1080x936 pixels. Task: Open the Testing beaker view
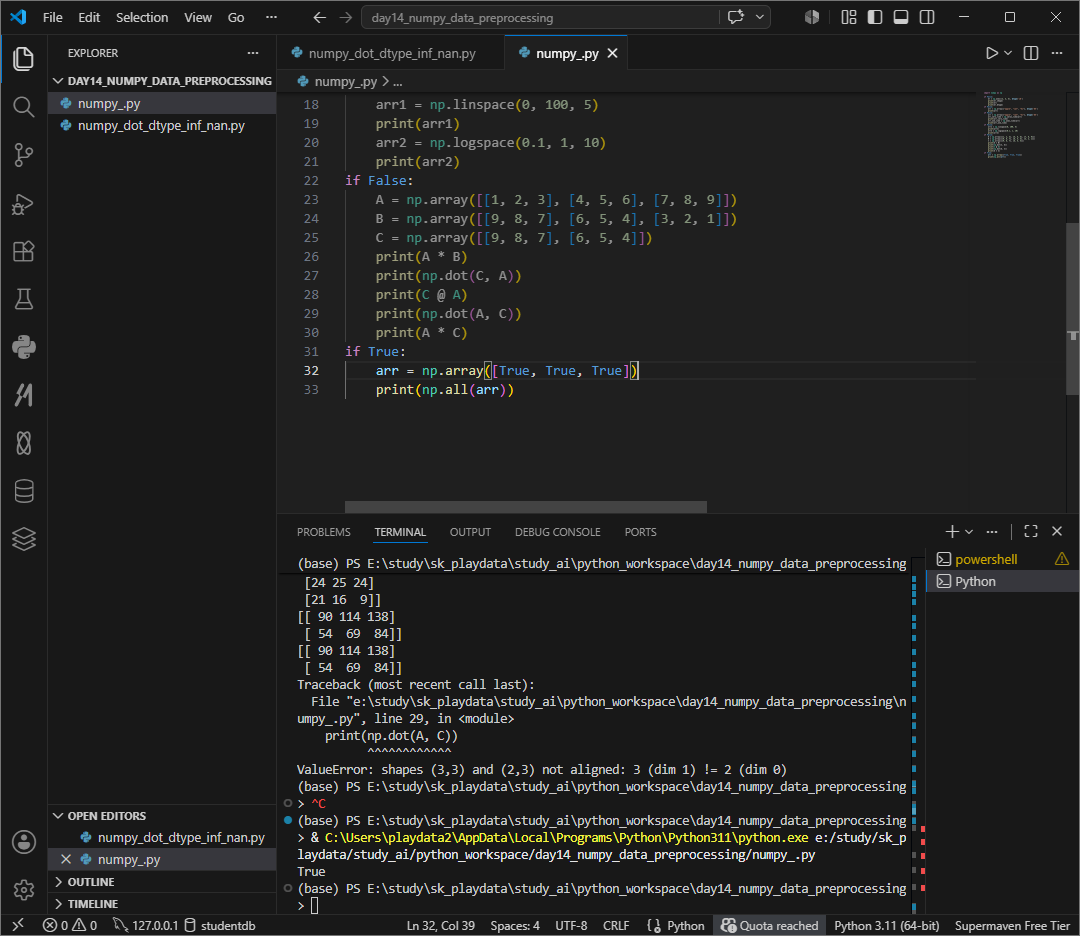tap(23, 299)
